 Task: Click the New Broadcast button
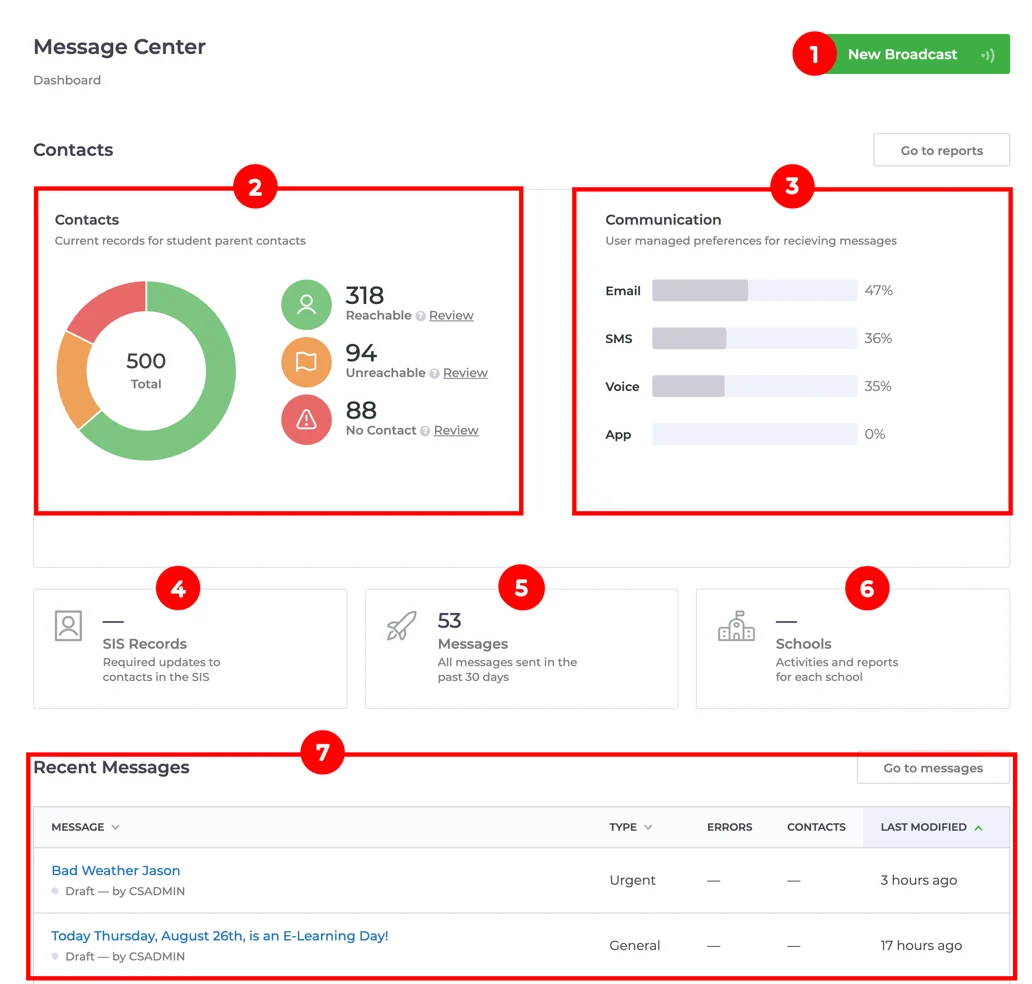click(902, 54)
